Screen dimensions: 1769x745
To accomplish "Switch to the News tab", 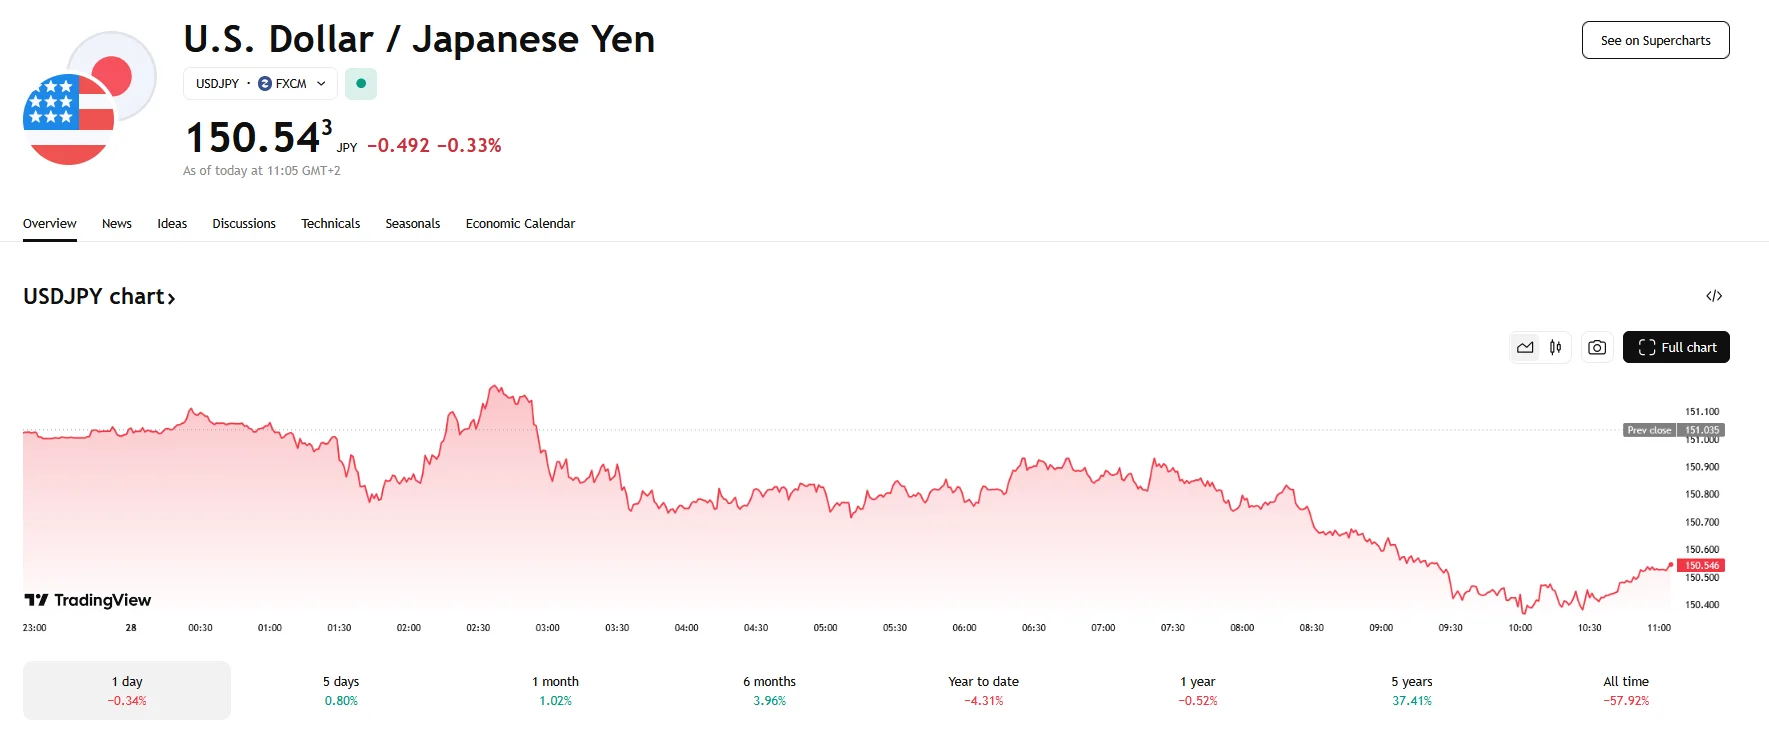I will [x=117, y=224].
